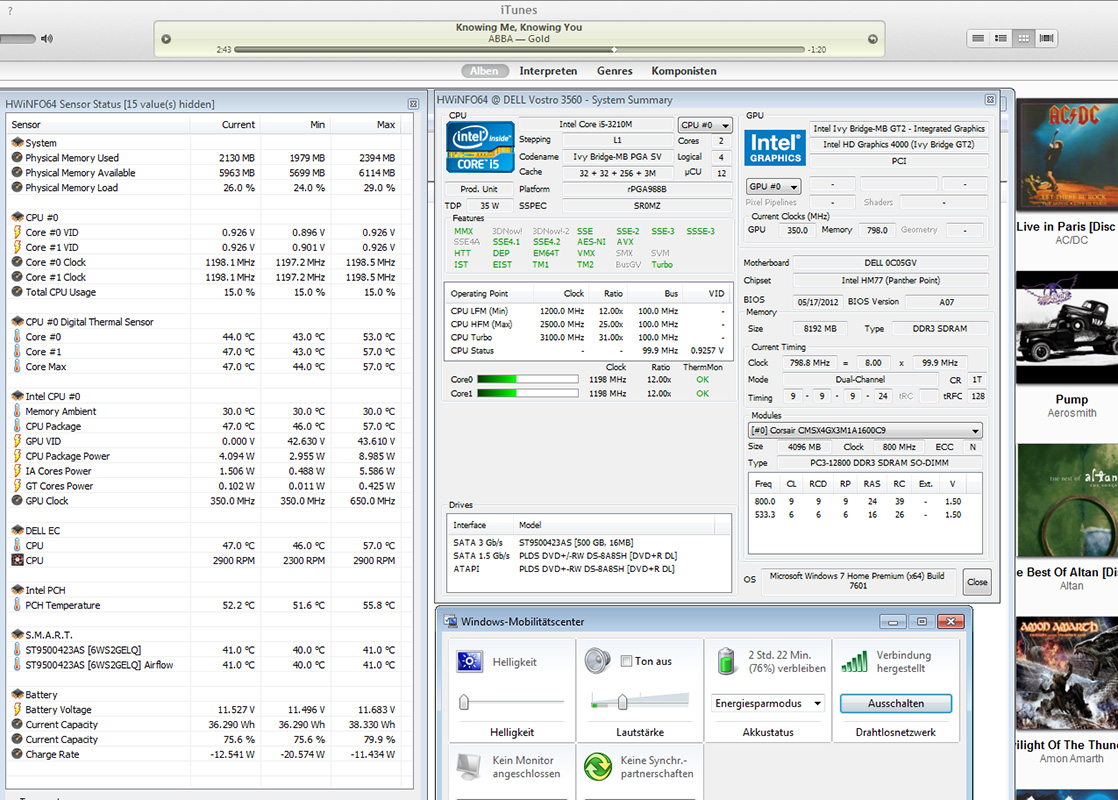
Task: Click the iTunes volume speaker icon
Action: pyautogui.click(x=47, y=39)
